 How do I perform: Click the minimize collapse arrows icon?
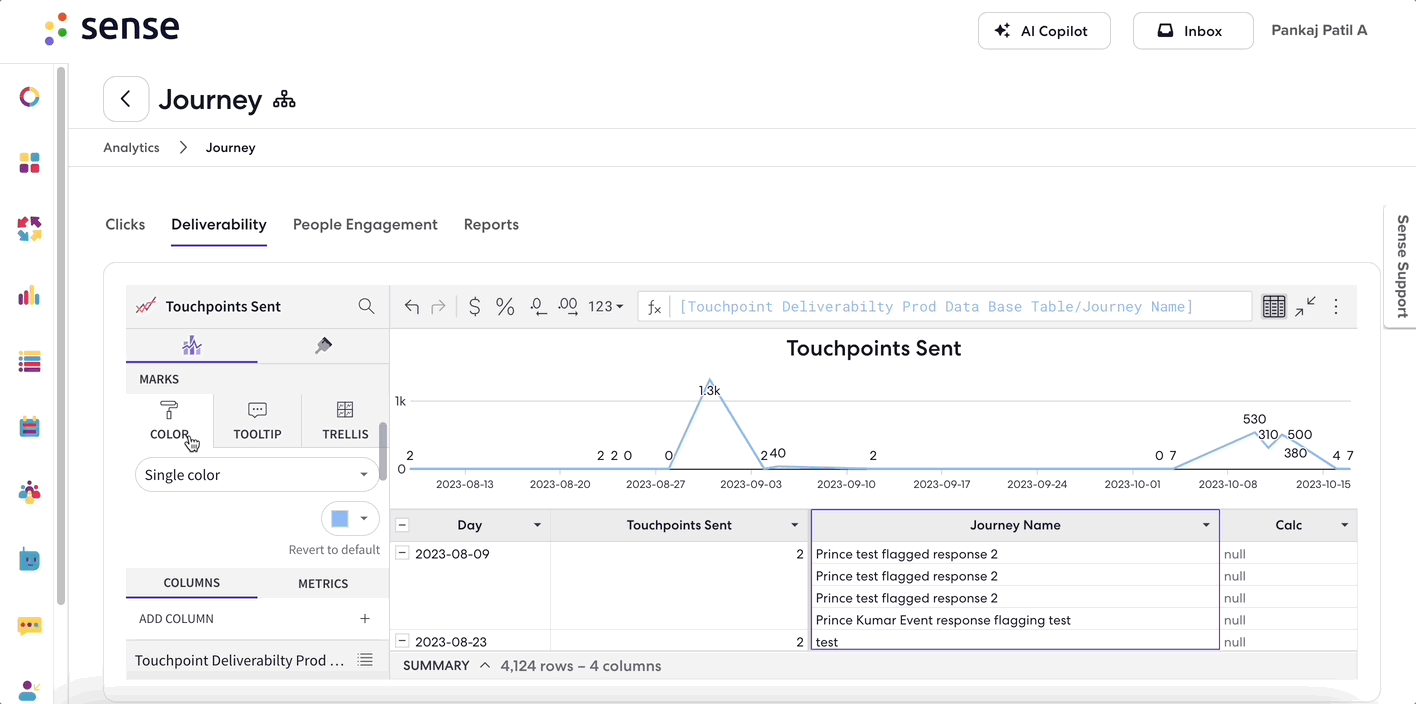[x=1305, y=307]
